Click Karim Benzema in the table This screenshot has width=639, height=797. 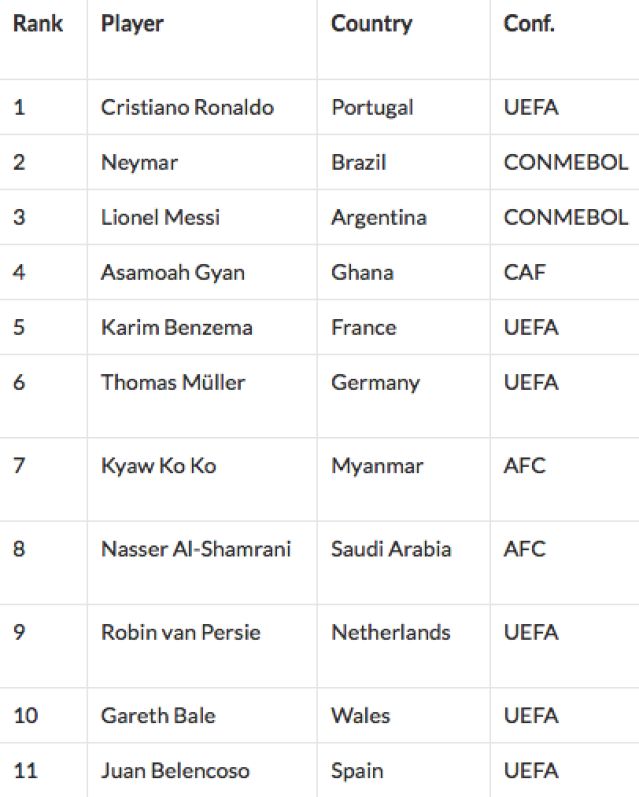click(176, 328)
